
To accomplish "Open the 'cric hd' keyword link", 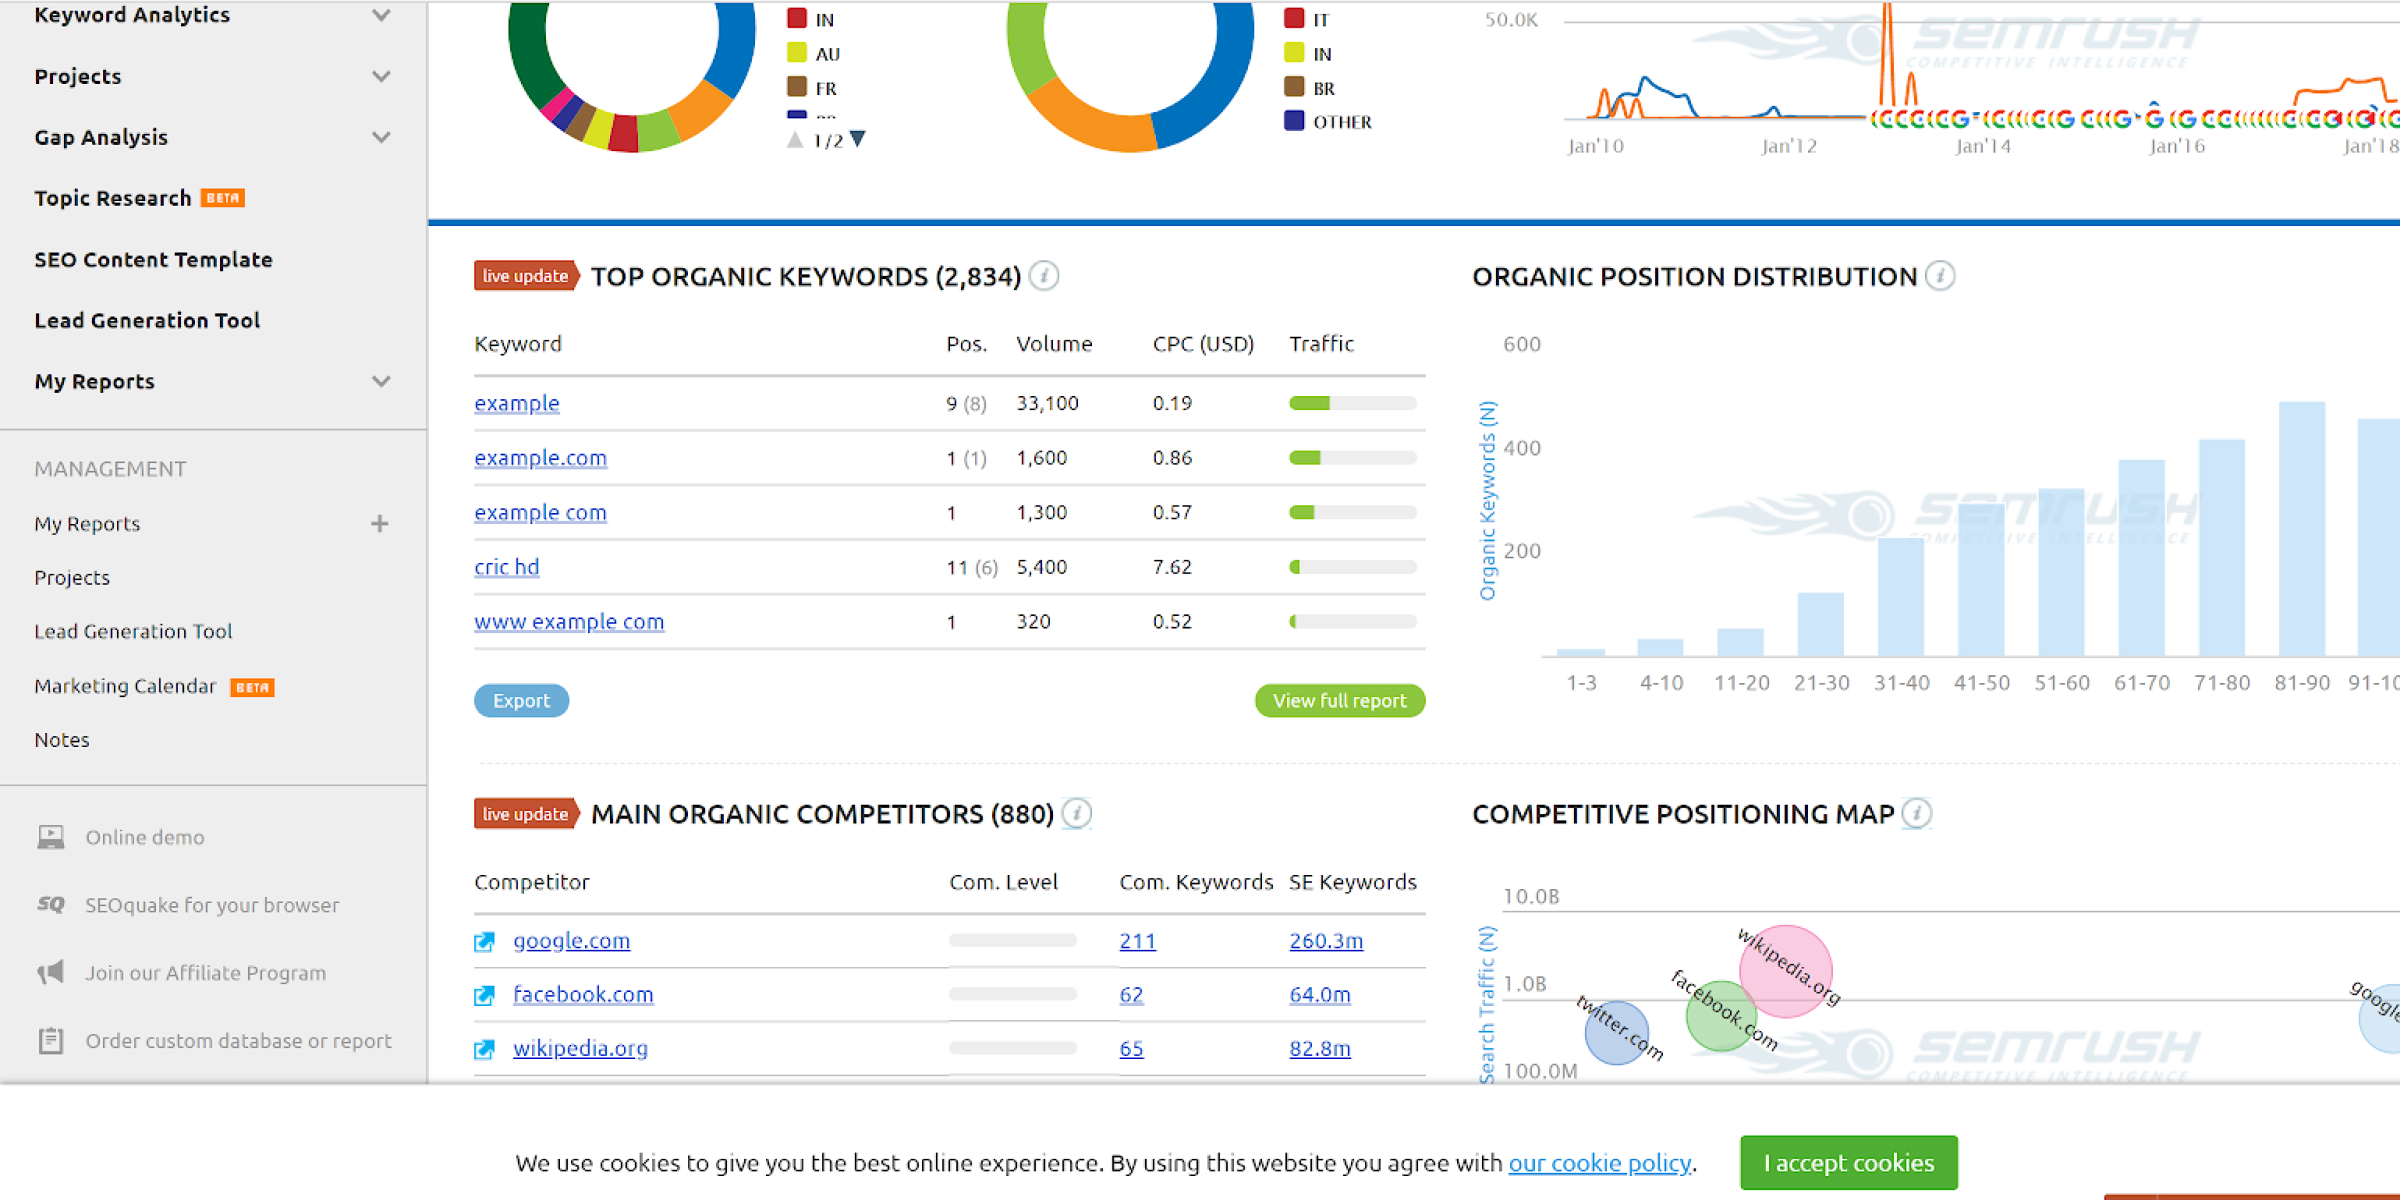I will coord(507,567).
